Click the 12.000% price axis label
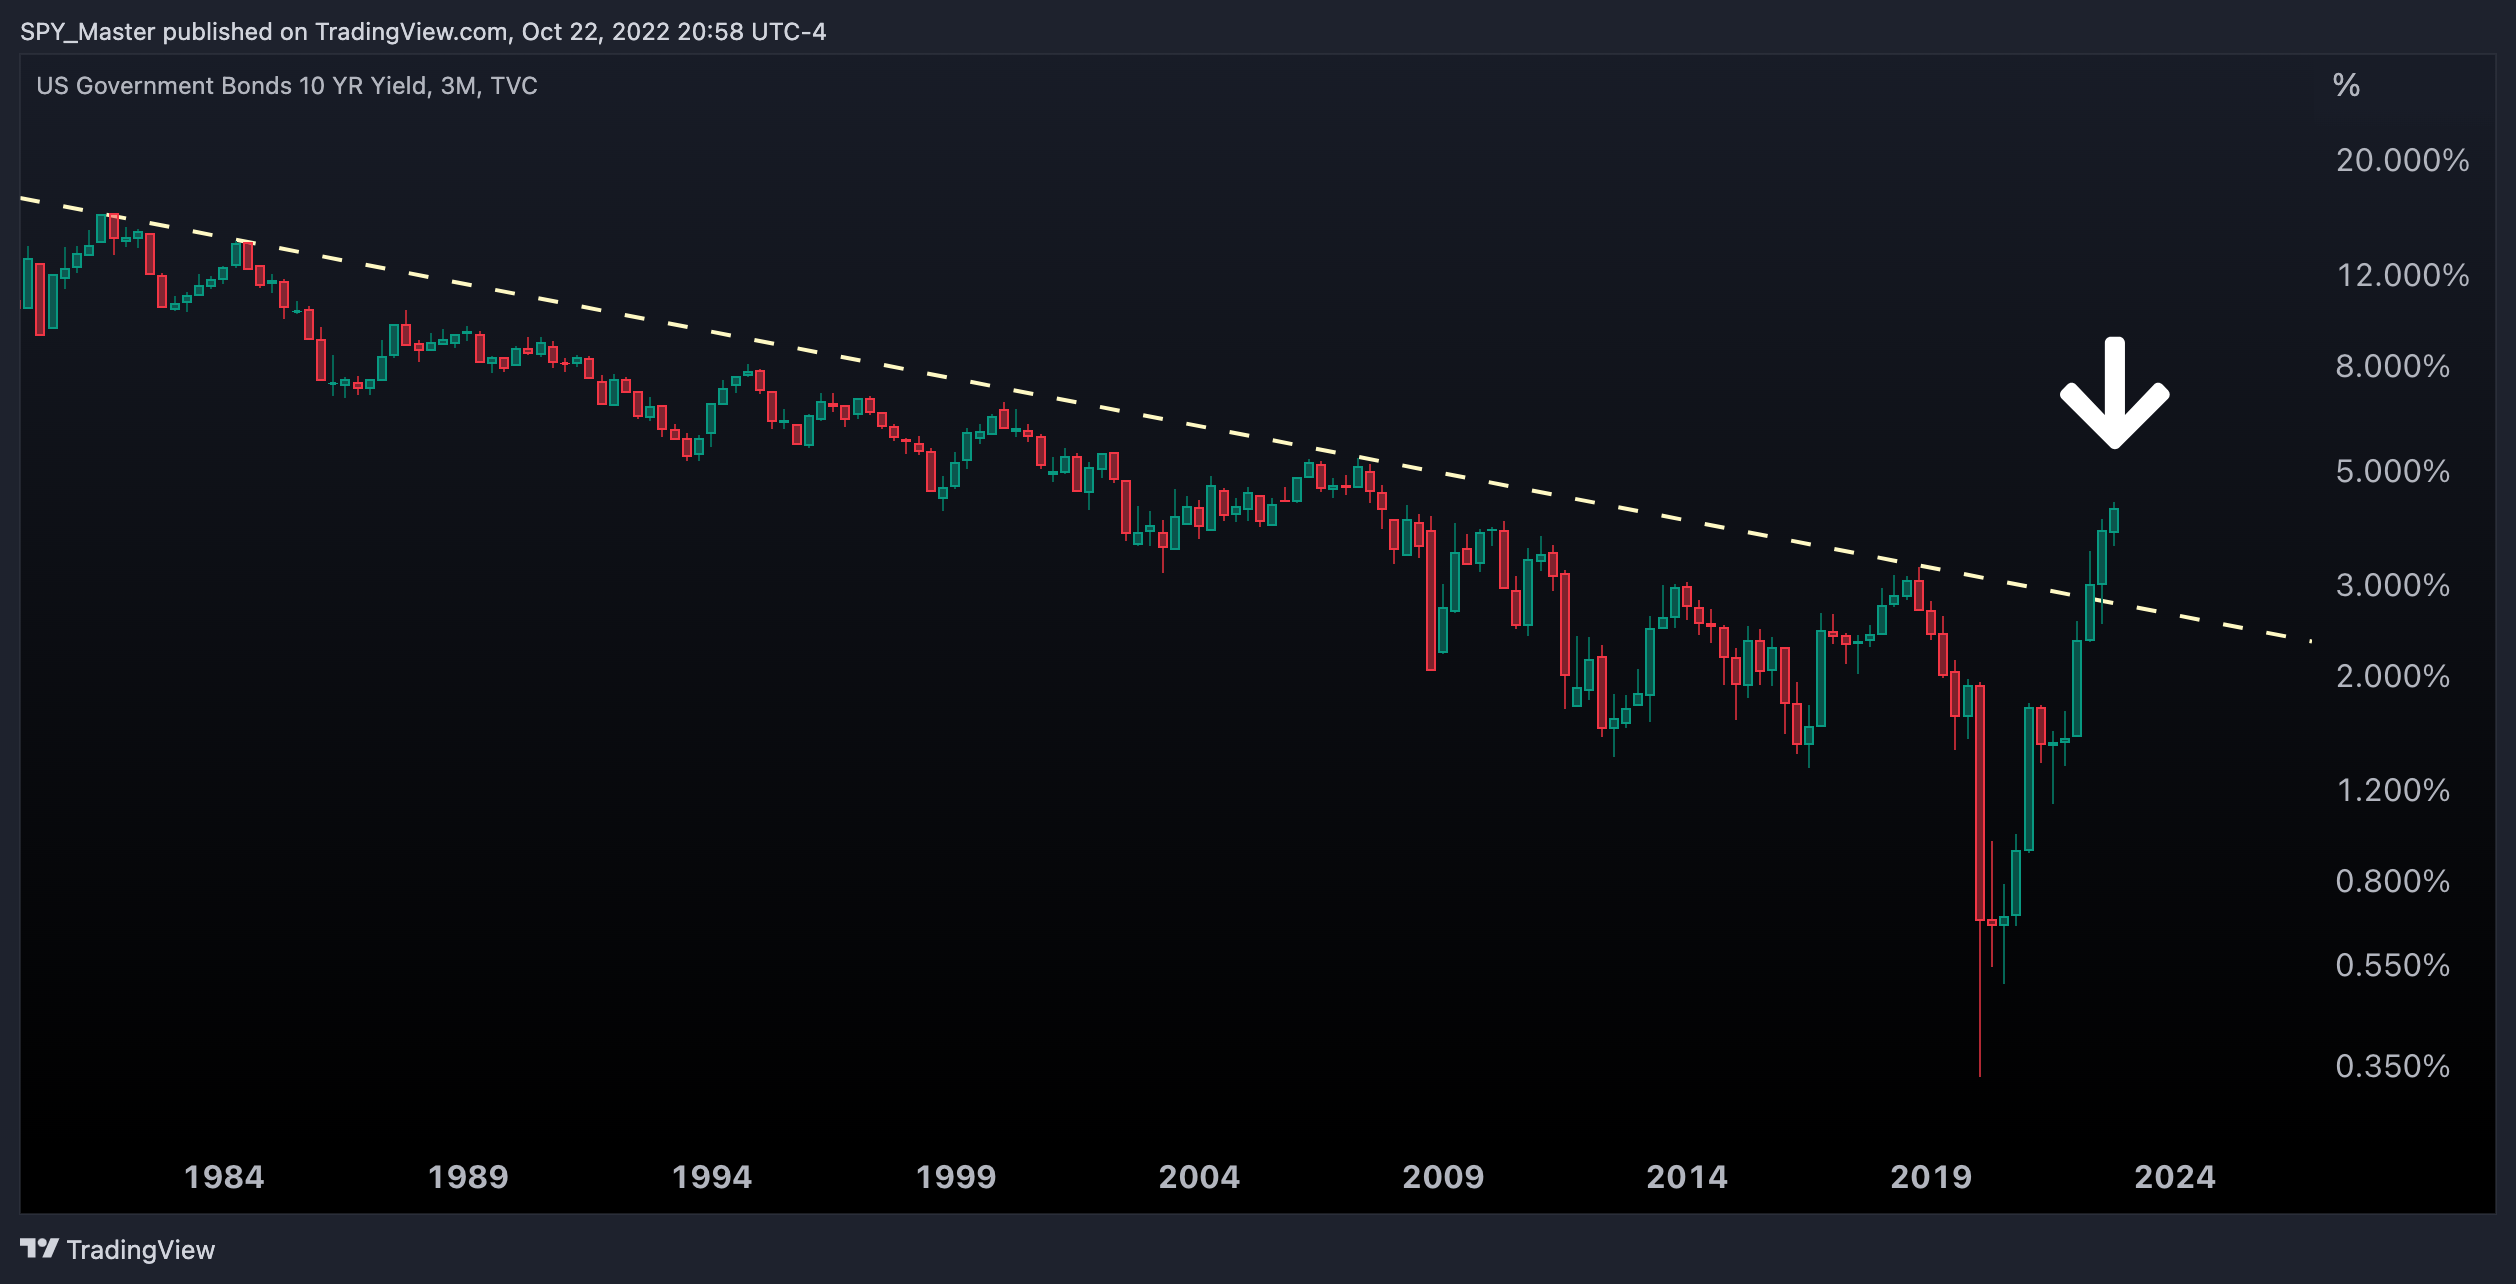This screenshot has width=2516, height=1284. [x=2402, y=275]
